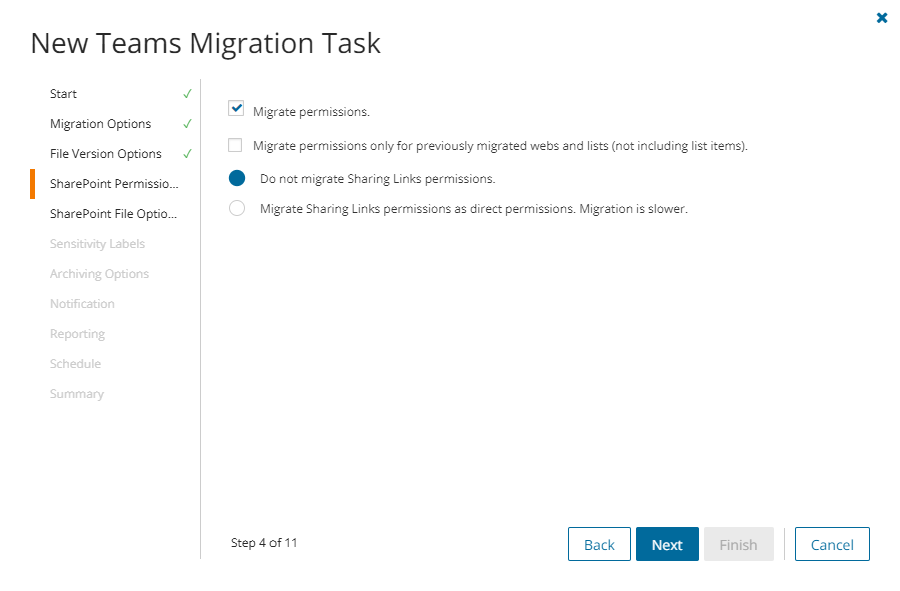This screenshot has height=591, width=900.
Task: Click the checkmark next to Migration Options
Action: 187,124
